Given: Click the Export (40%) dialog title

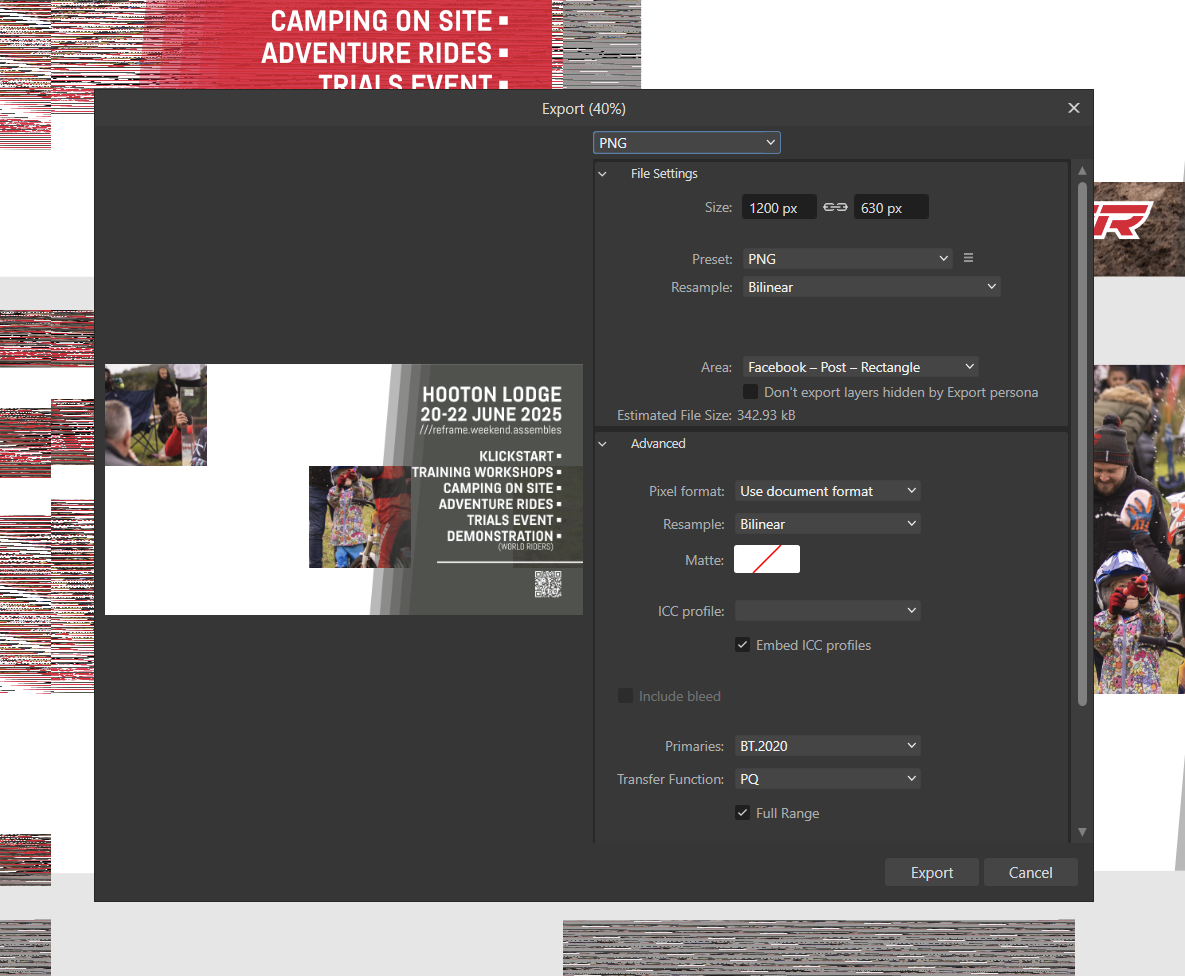Looking at the screenshot, I should pos(583,109).
